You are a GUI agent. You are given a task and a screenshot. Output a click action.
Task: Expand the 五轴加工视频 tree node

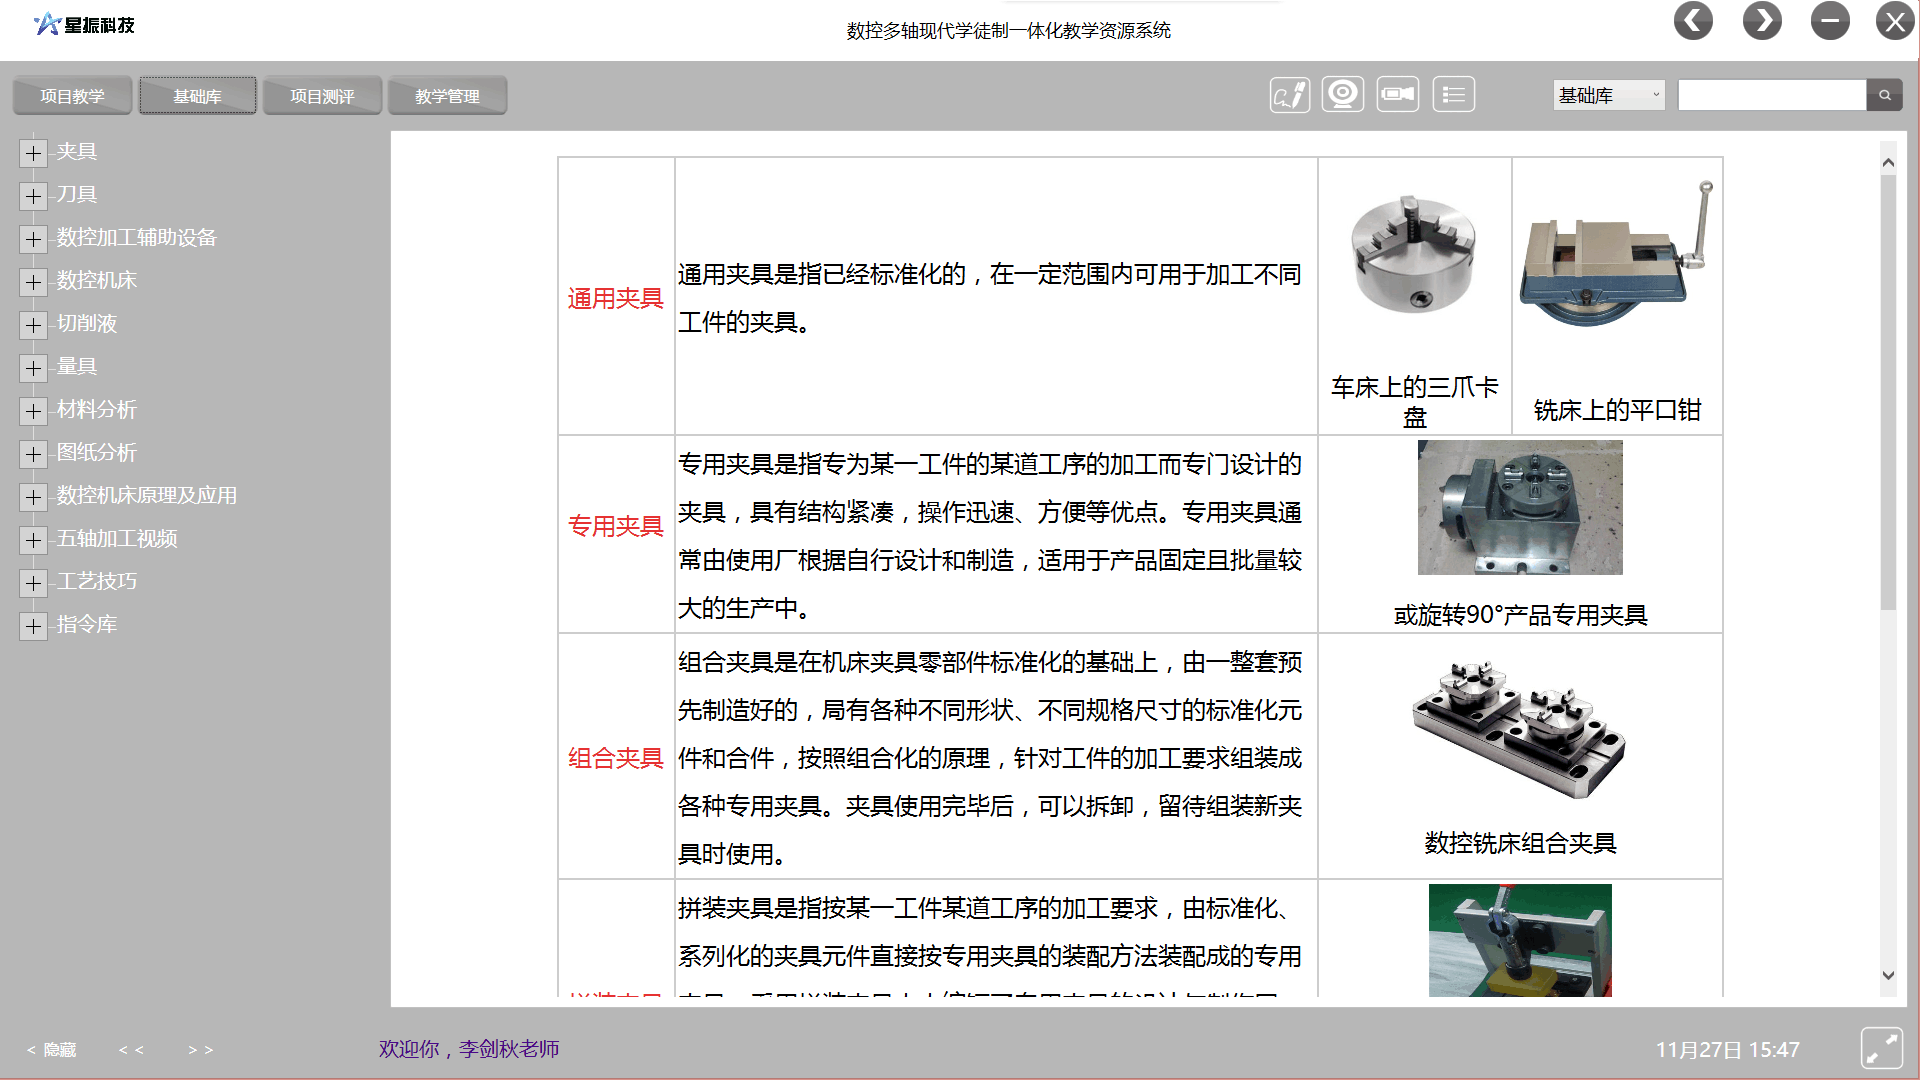point(33,540)
